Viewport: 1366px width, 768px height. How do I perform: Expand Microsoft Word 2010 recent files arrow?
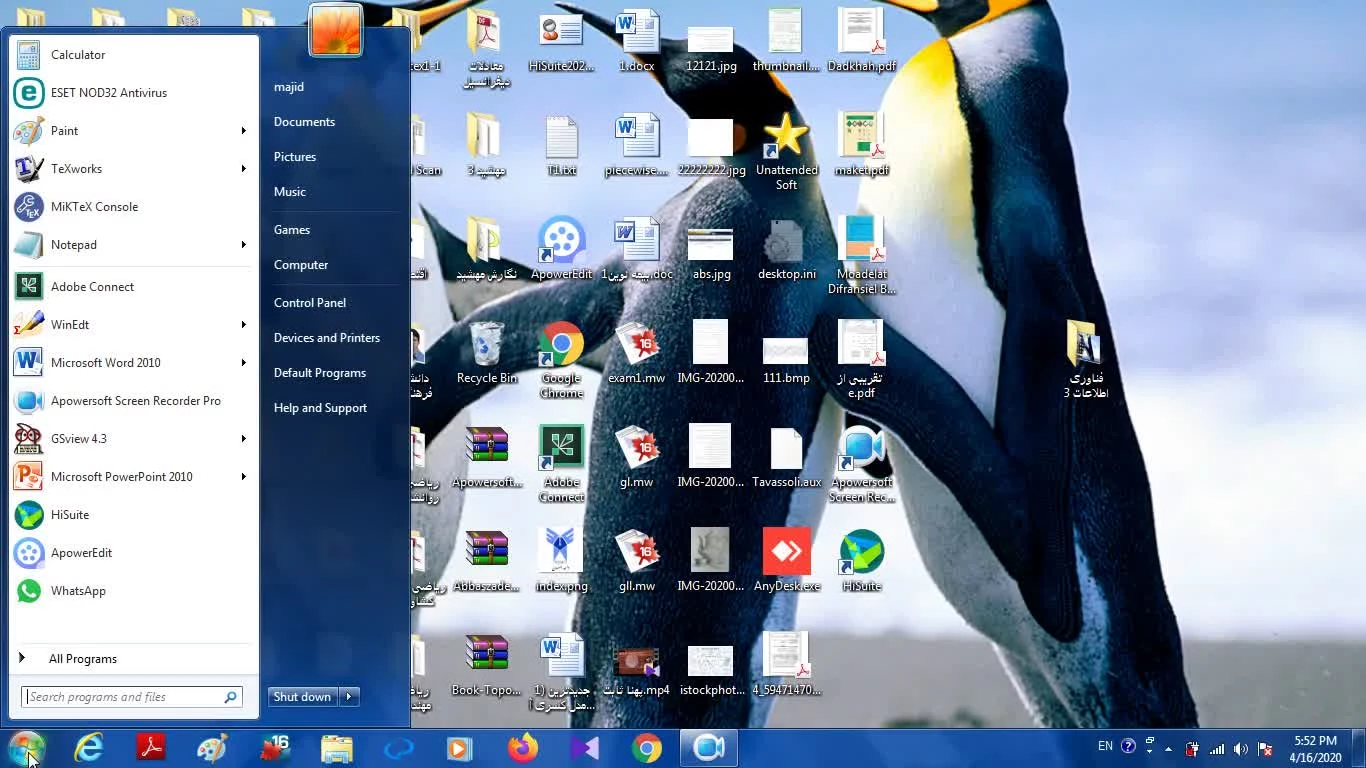(243, 363)
